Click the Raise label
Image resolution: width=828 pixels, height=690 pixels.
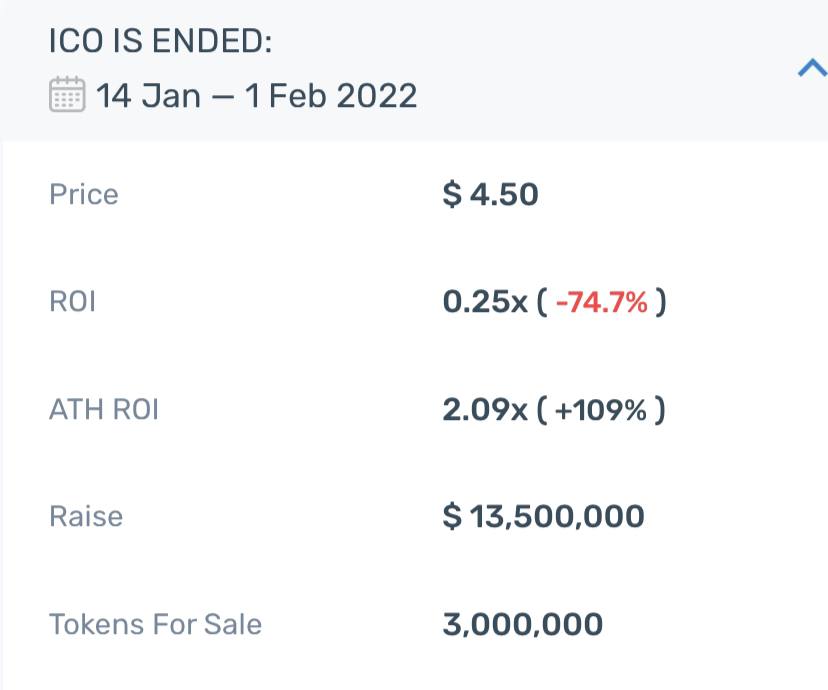[x=86, y=516]
